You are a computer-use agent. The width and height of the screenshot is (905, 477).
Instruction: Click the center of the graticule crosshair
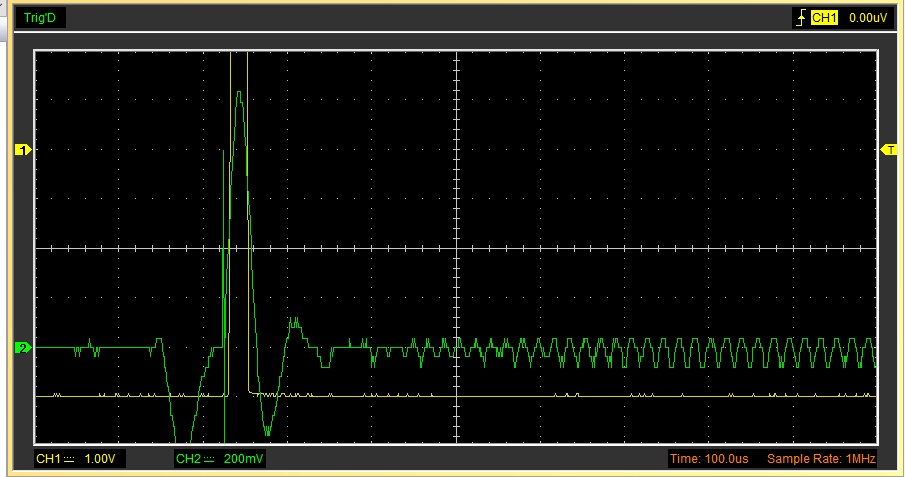tap(456, 248)
